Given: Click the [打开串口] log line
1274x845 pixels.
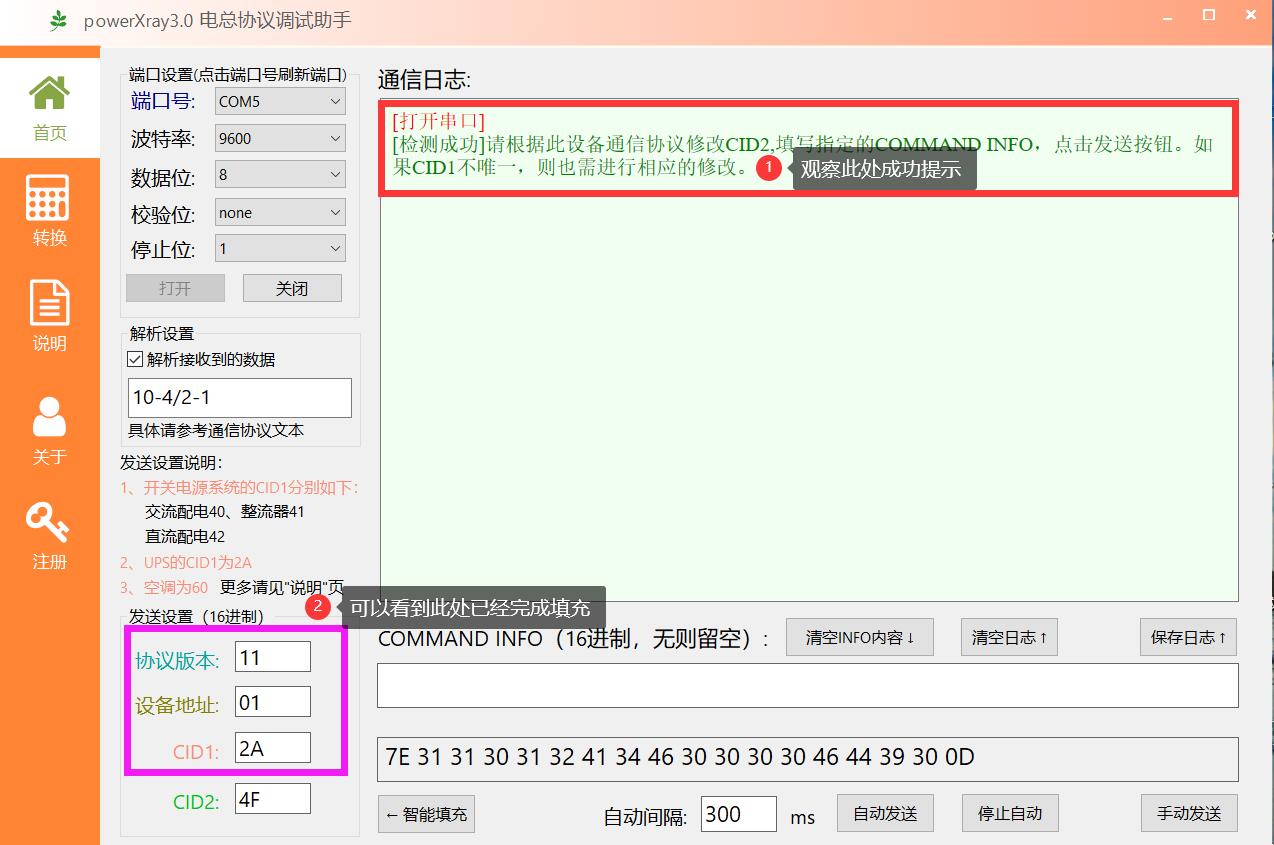Looking at the screenshot, I should point(438,121).
